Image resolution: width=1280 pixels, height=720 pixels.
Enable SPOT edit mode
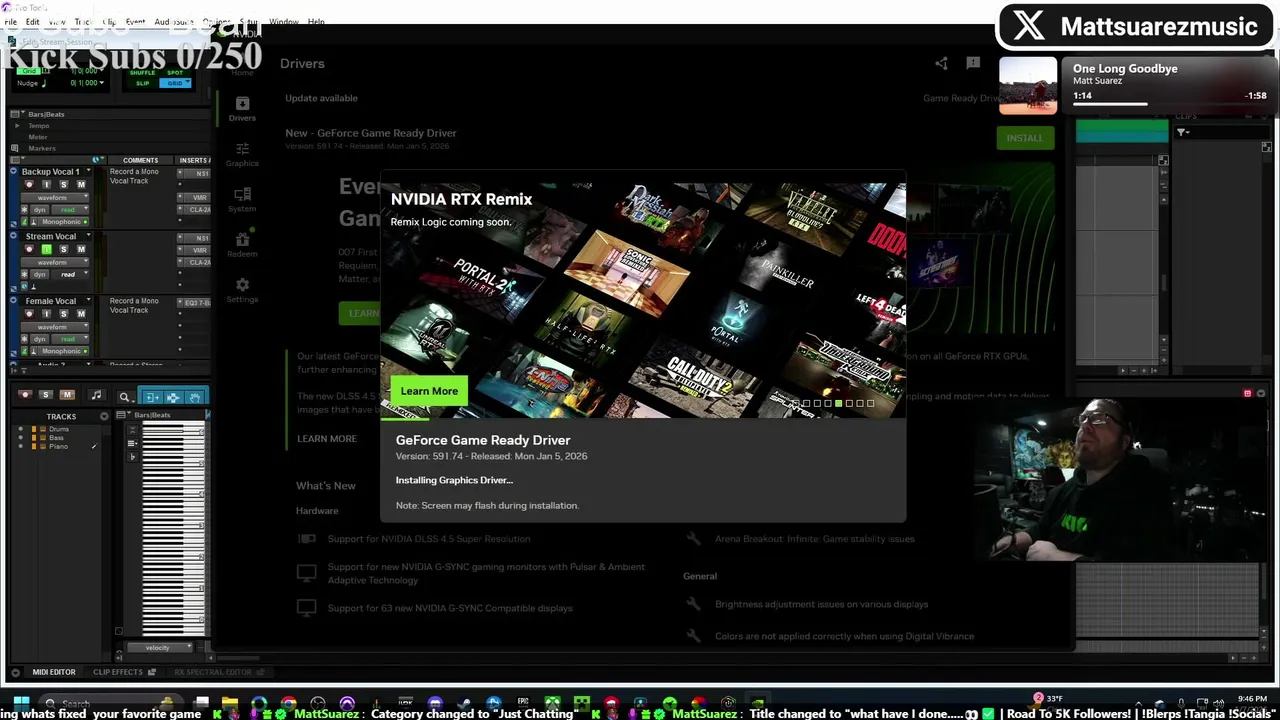pyautogui.click(x=175, y=73)
